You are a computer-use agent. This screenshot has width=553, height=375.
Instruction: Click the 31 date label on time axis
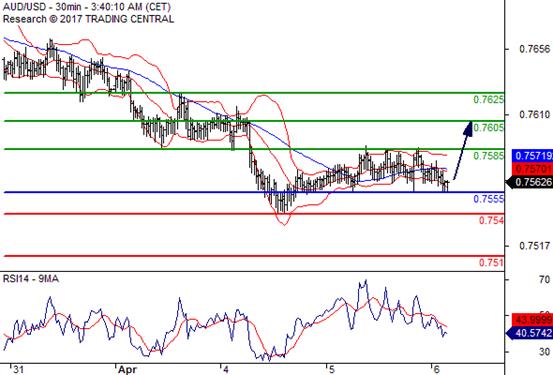18,370
